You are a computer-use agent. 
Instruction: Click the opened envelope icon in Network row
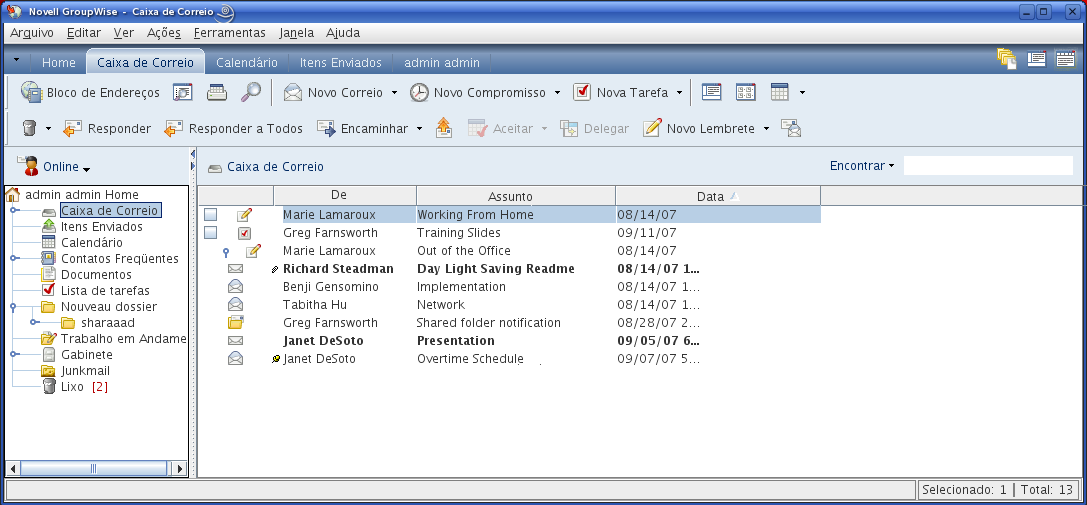[x=236, y=304]
